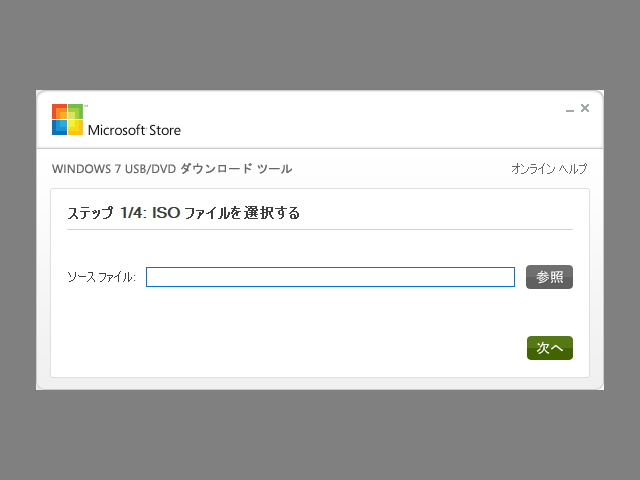Click the 参照 browse button
Image resolution: width=640 pixels, height=480 pixels.
tap(549, 277)
